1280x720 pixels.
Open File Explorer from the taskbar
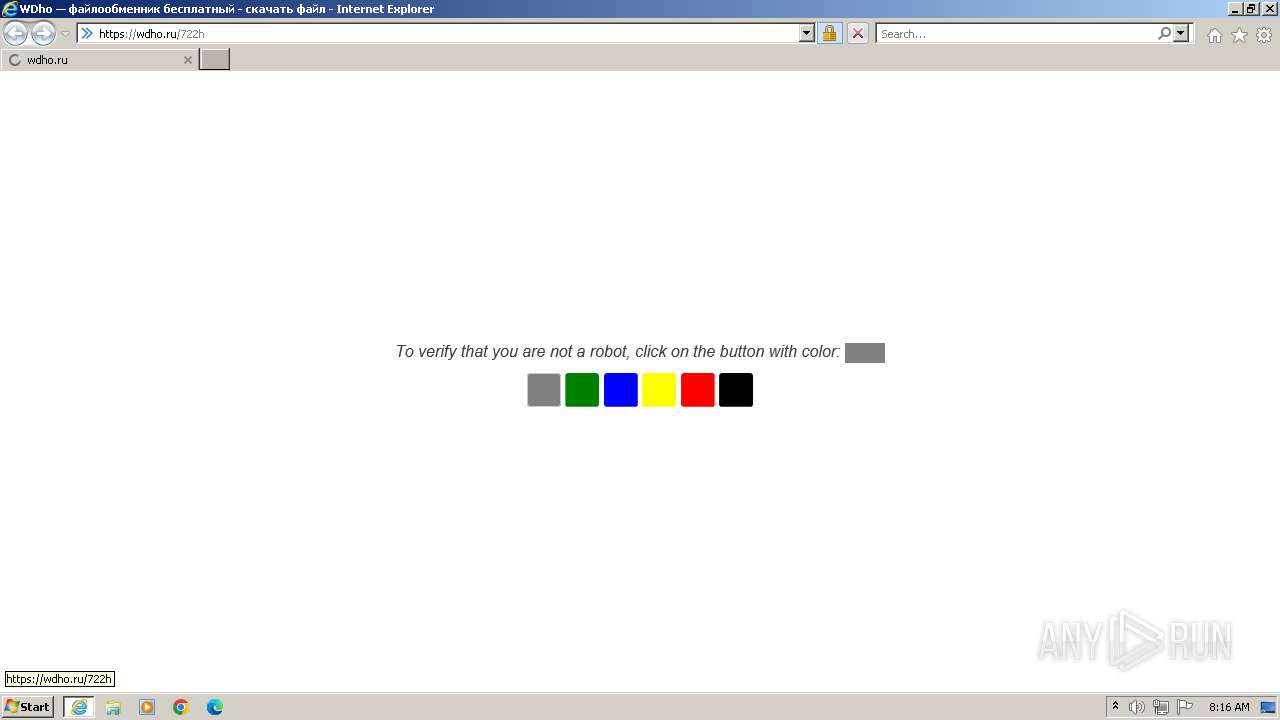[113, 707]
